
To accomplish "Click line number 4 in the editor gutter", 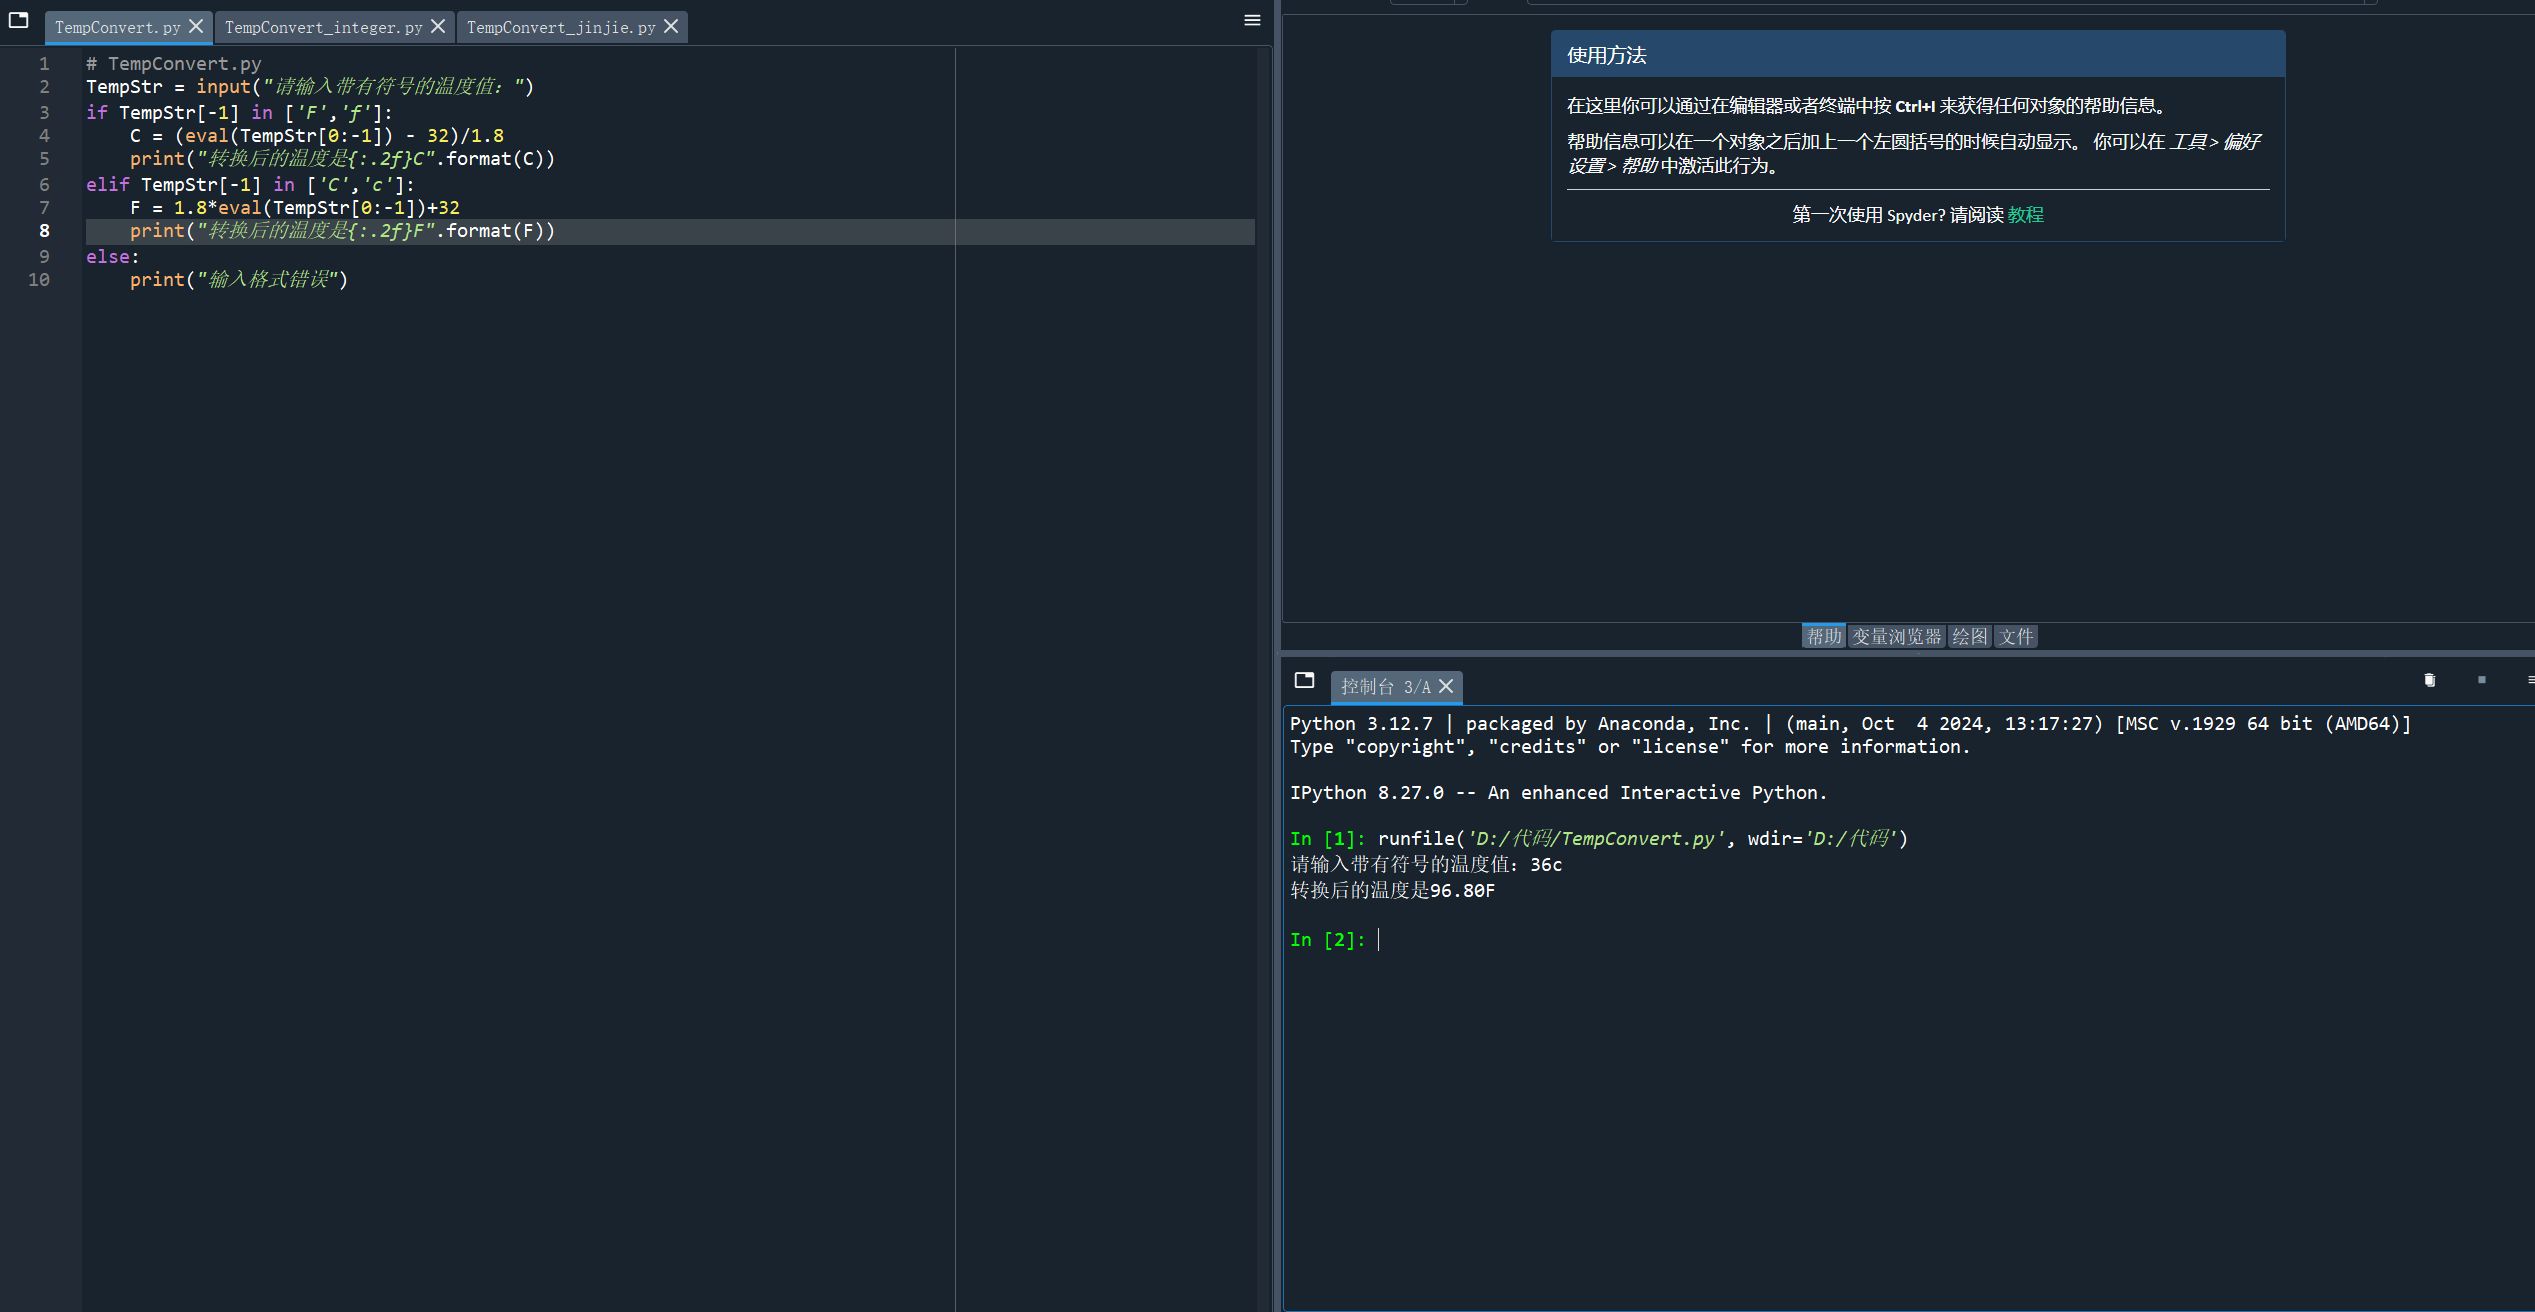I will point(44,136).
